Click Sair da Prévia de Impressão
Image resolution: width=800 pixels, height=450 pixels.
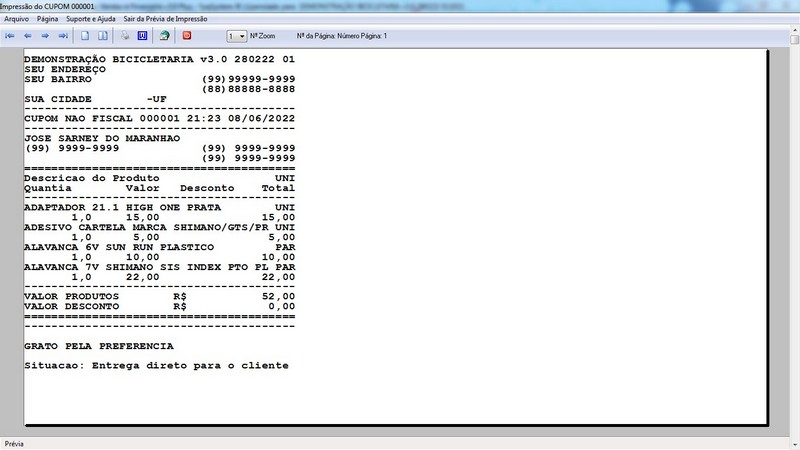[x=165, y=19]
